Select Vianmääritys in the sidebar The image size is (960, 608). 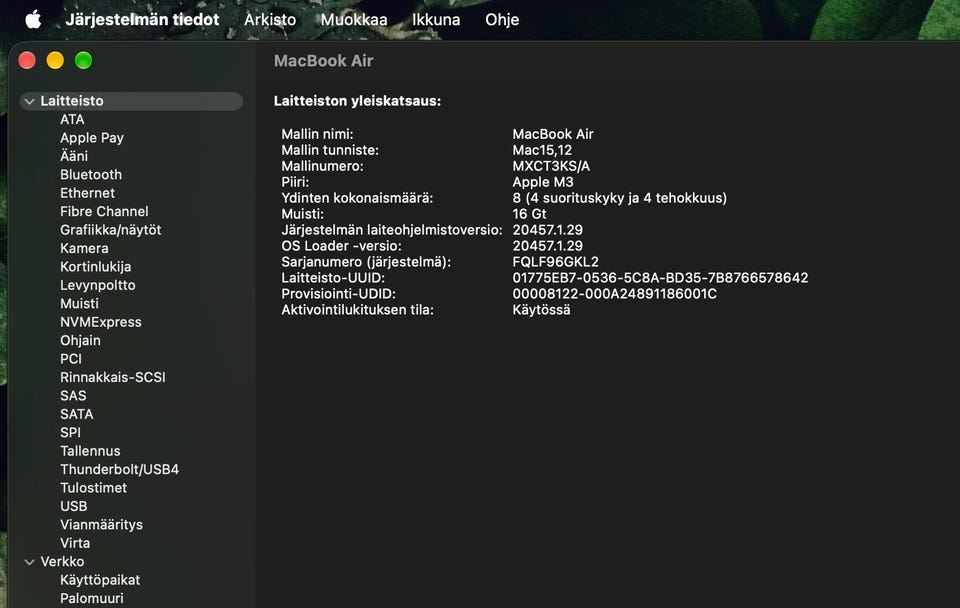(102, 524)
